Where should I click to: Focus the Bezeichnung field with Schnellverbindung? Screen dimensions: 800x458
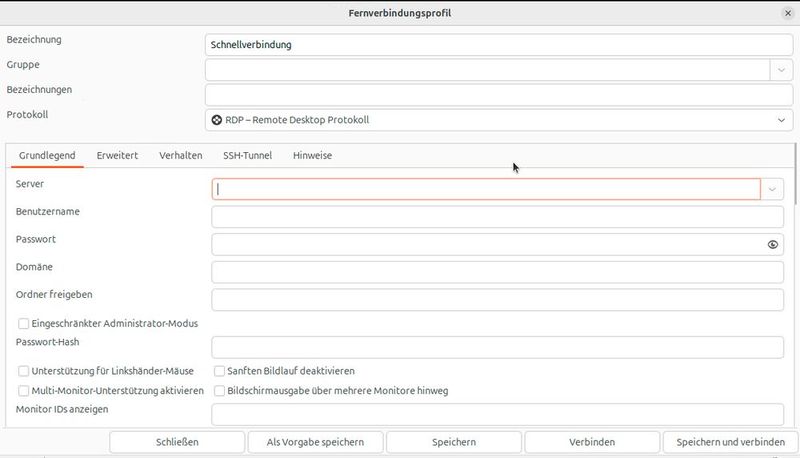click(x=499, y=45)
